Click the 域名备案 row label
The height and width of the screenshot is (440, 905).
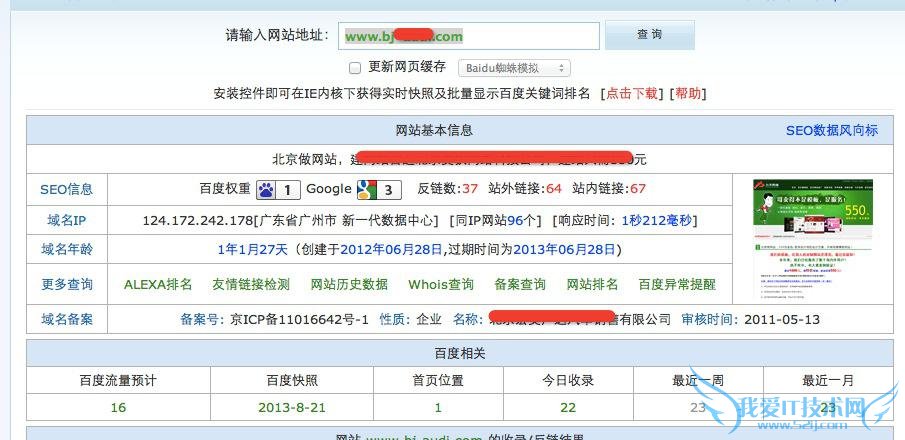coord(66,319)
